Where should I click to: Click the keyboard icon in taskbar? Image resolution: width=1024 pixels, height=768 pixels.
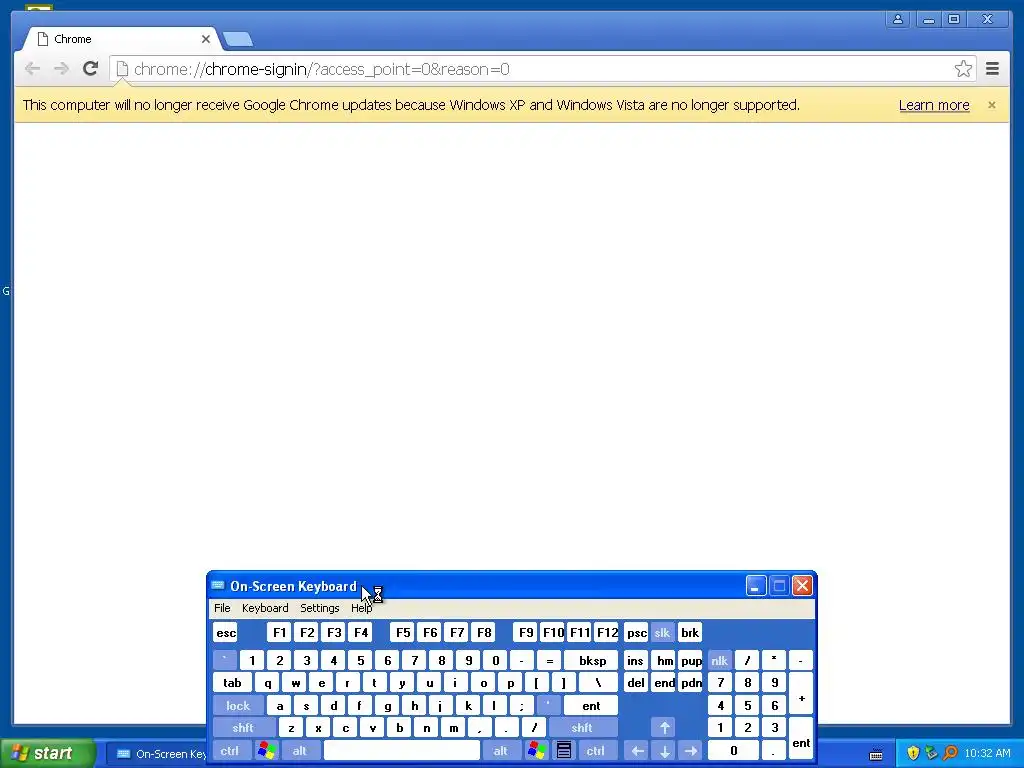[x=876, y=754]
